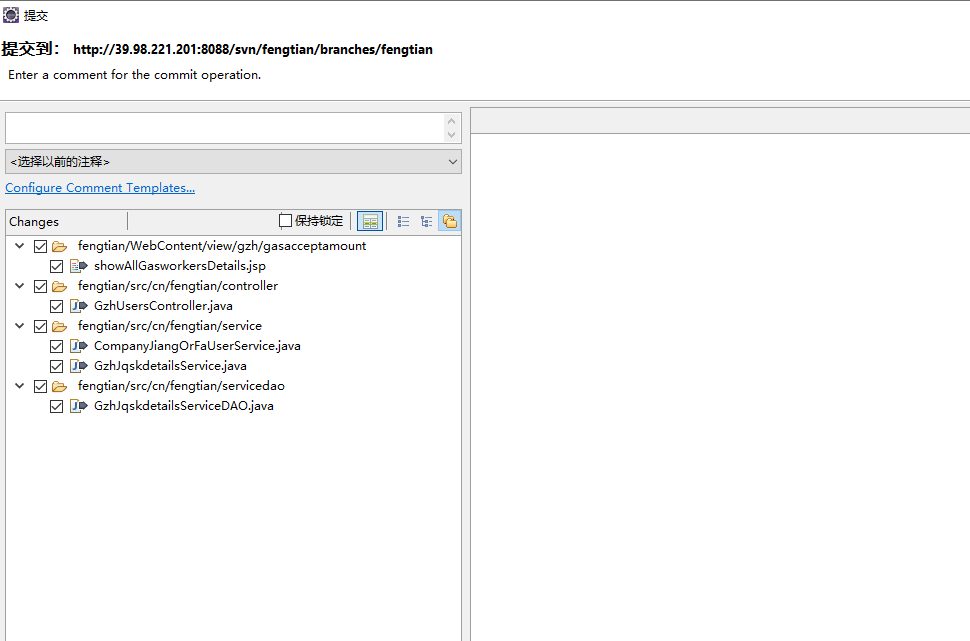The width and height of the screenshot is (970, 641).
Task: Uncheck the fengtian/src/cn/fengtian/controller folder checkbox
Action: 41,286
